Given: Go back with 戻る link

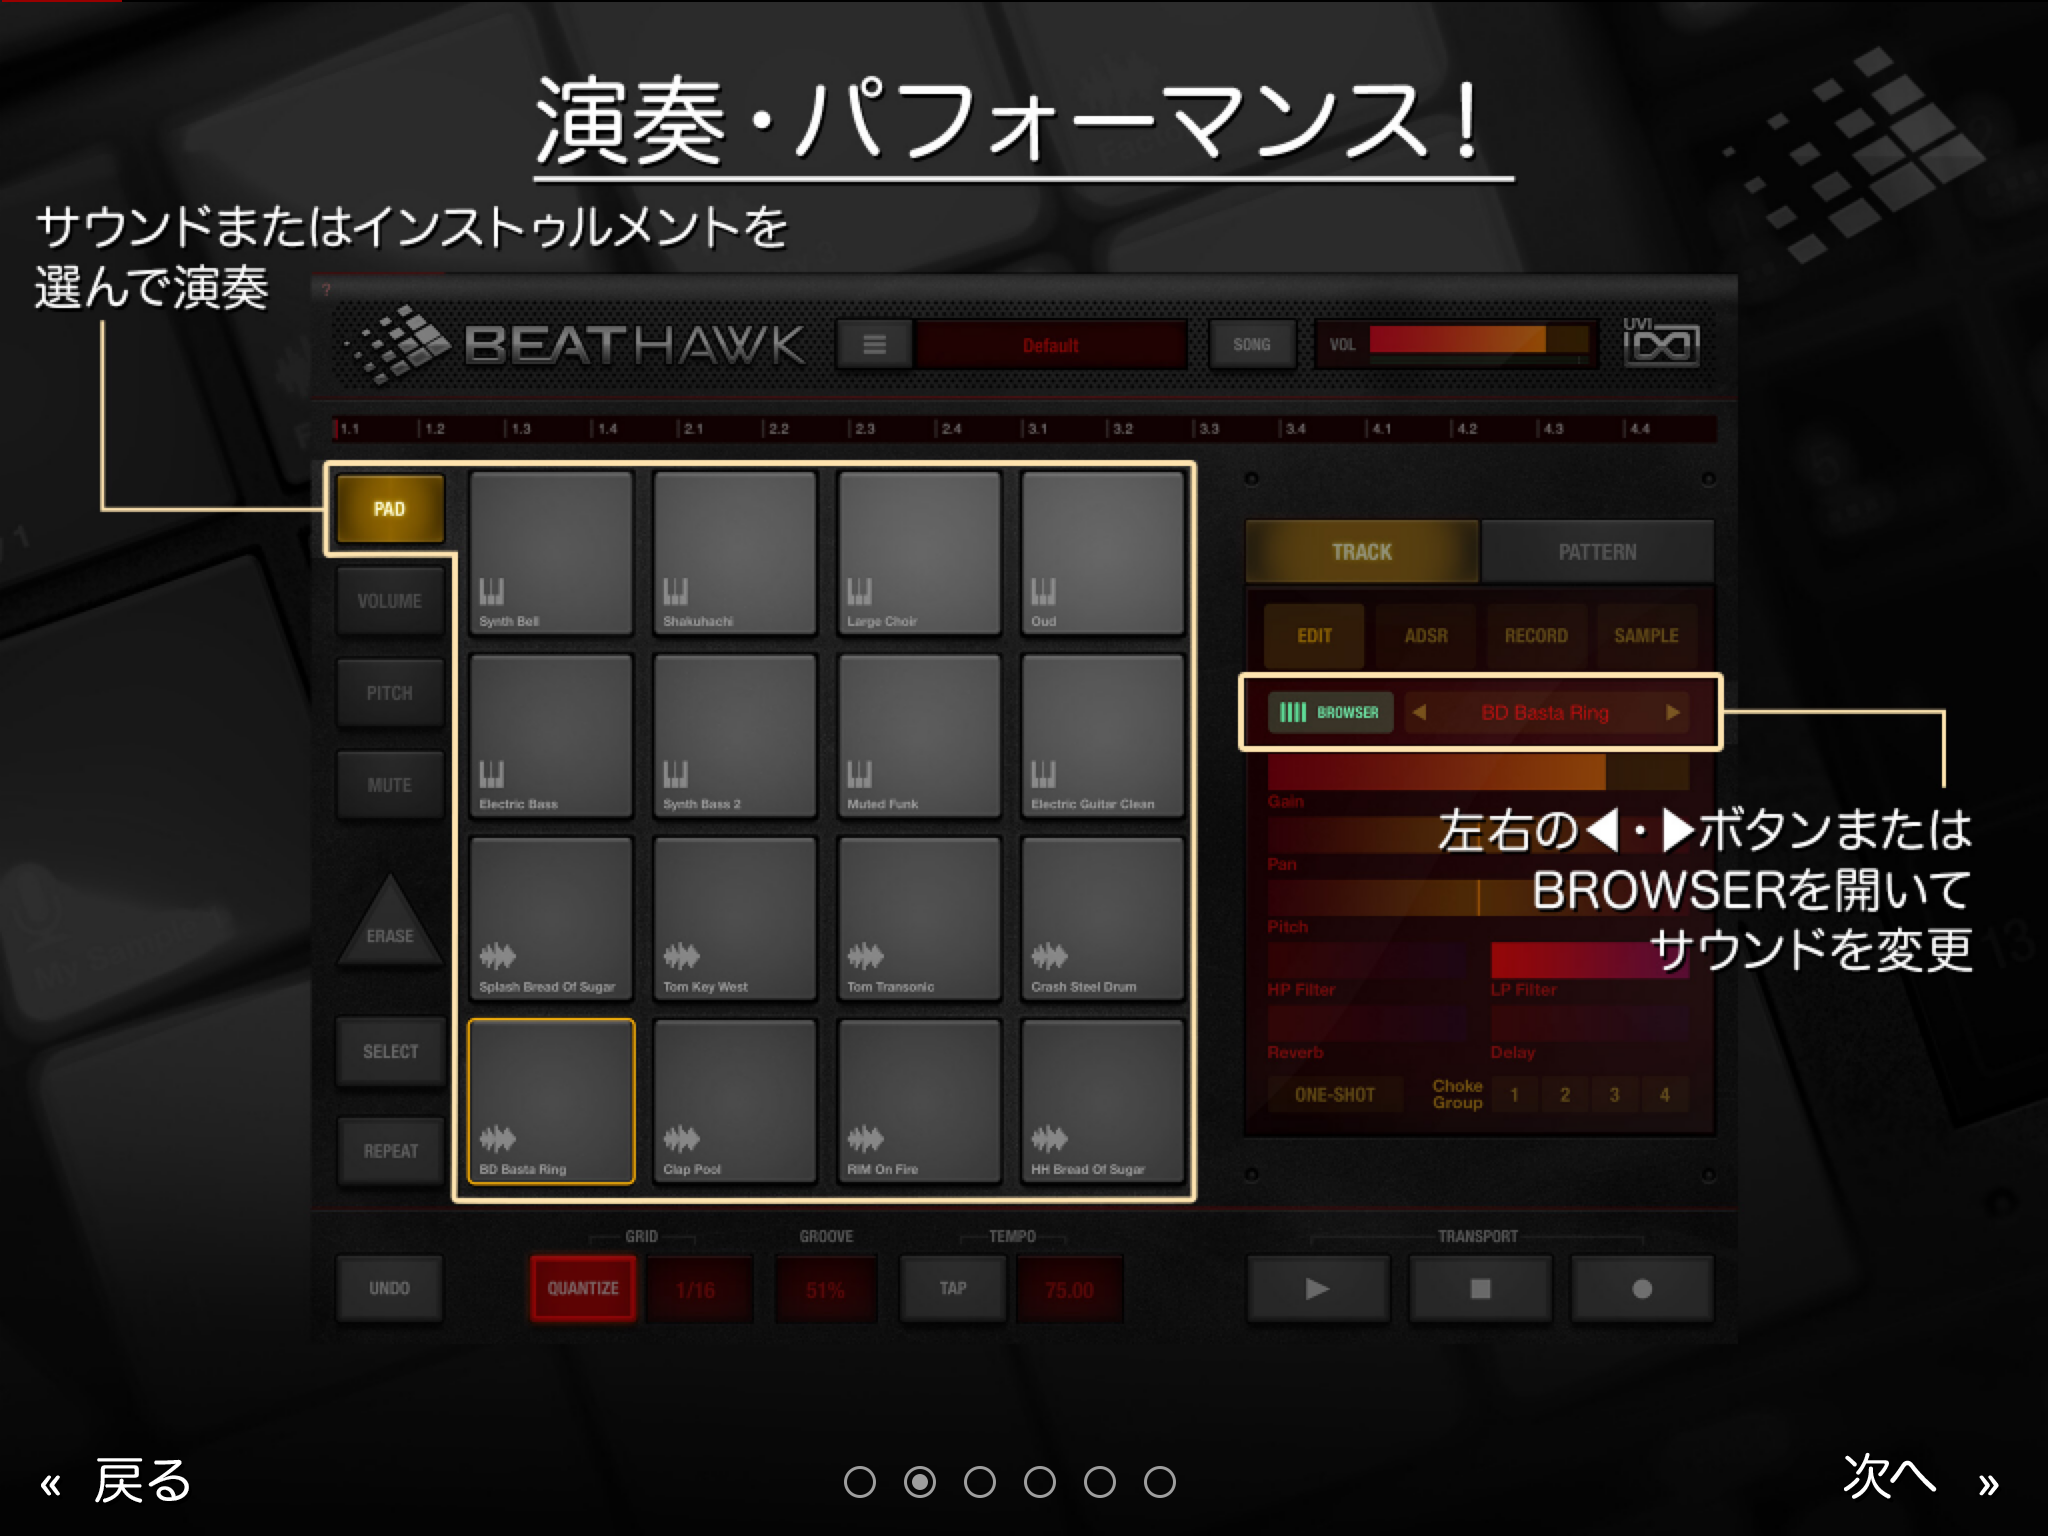Looking at the screenshot, I should [x=116, y=1481].
